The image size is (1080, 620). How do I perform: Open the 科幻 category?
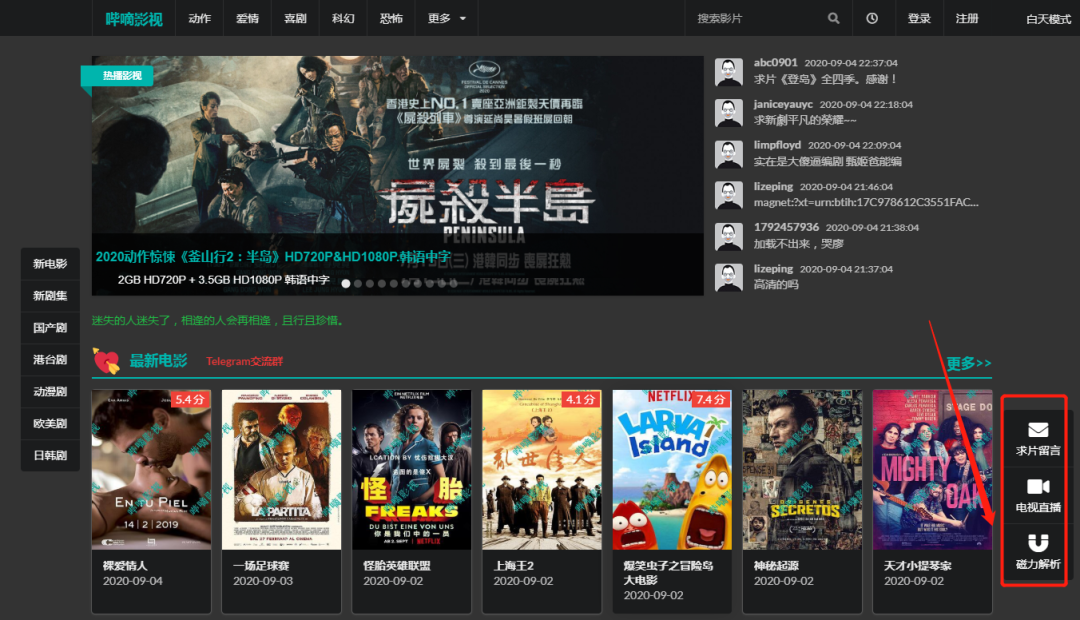click(x=343, y=19)
